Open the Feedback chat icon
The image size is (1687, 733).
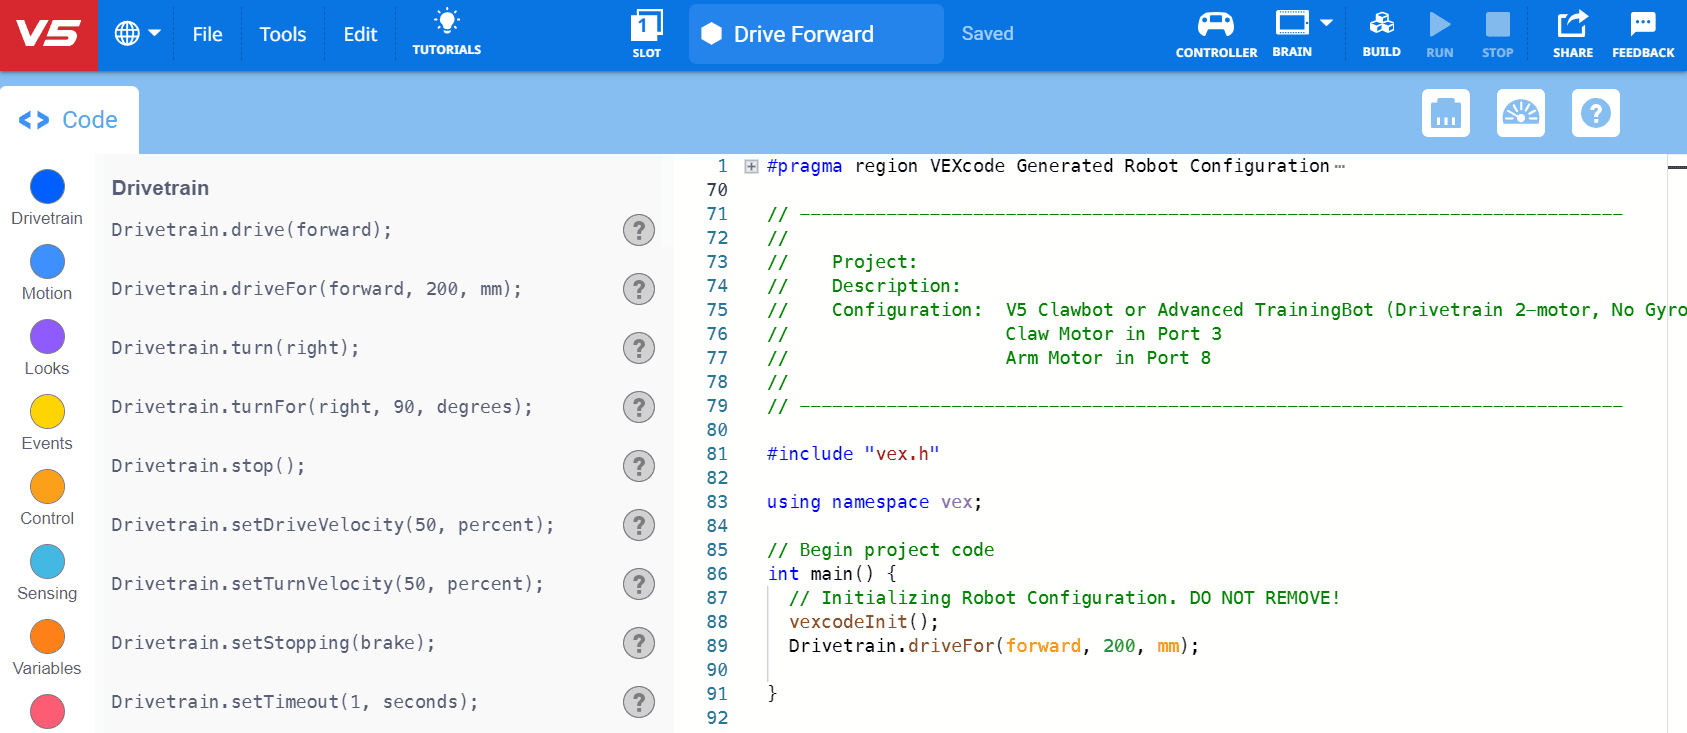pos(1642,25)
